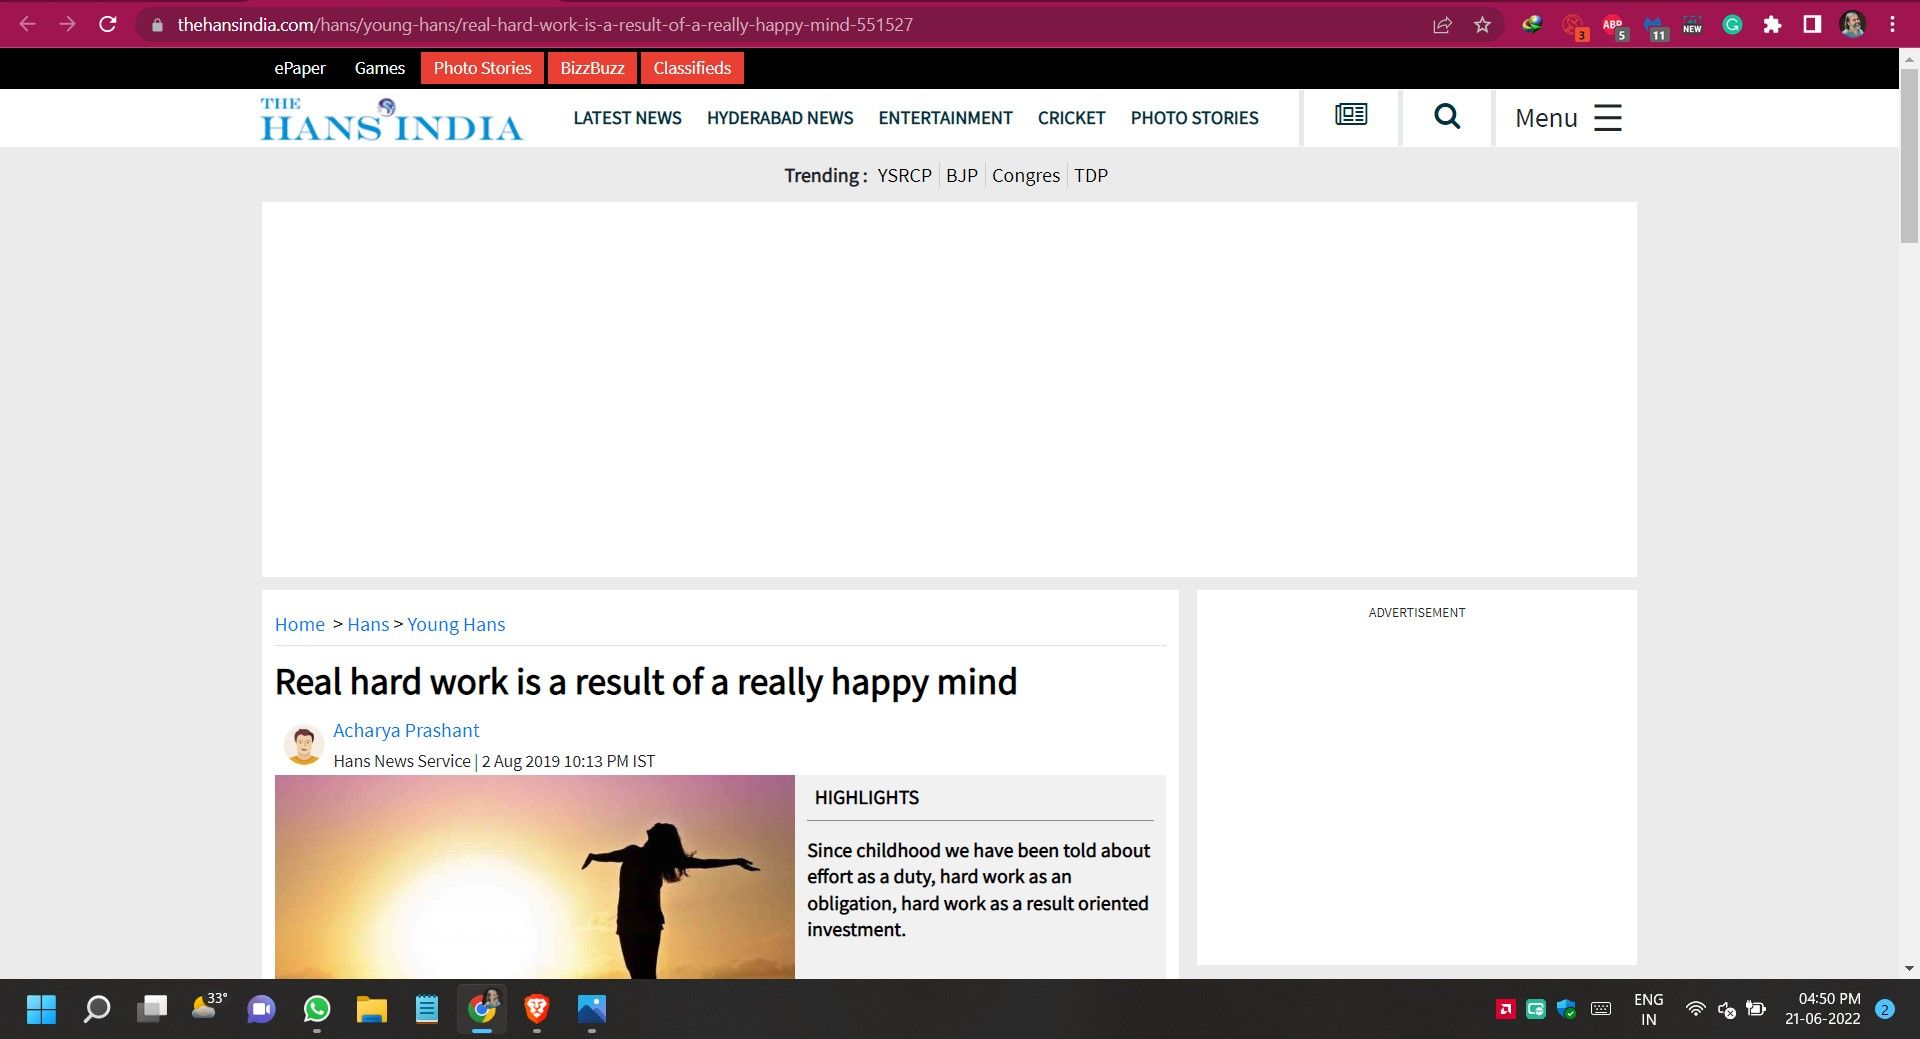Open the Hyderabad News menu item

779,118
